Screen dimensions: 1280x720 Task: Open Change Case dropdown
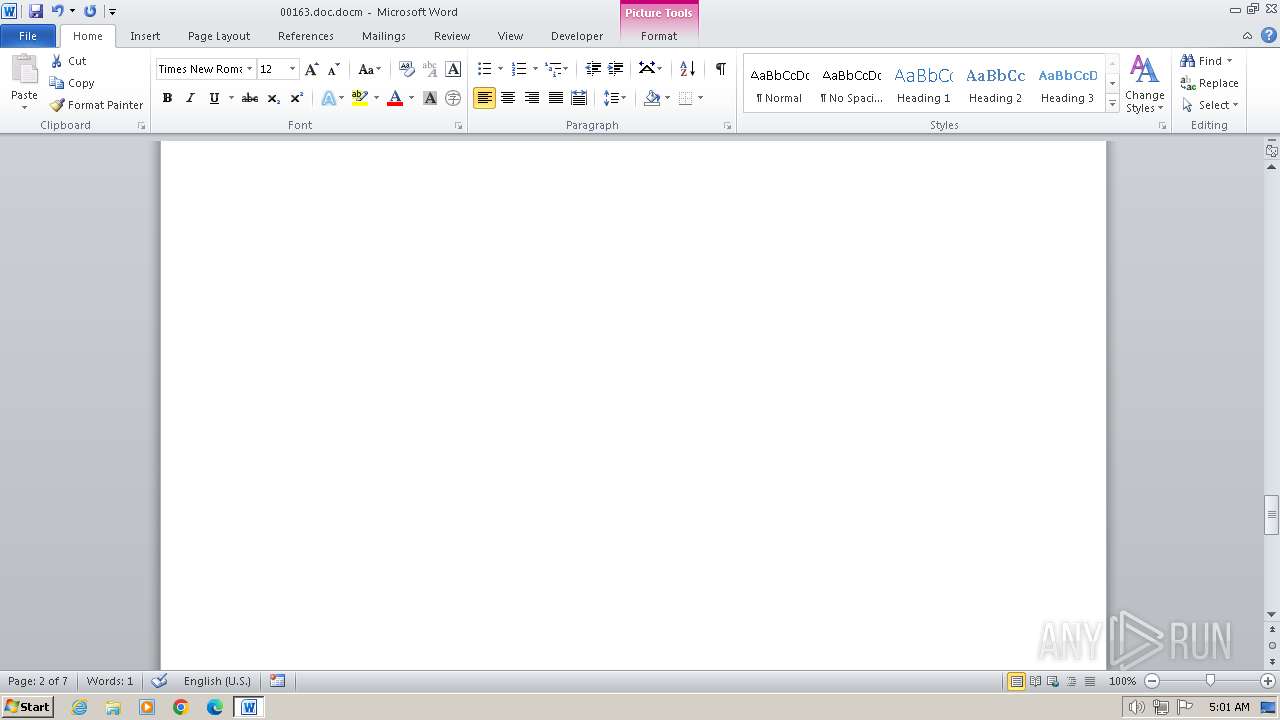pyautogui.click(x=369, y=69)
